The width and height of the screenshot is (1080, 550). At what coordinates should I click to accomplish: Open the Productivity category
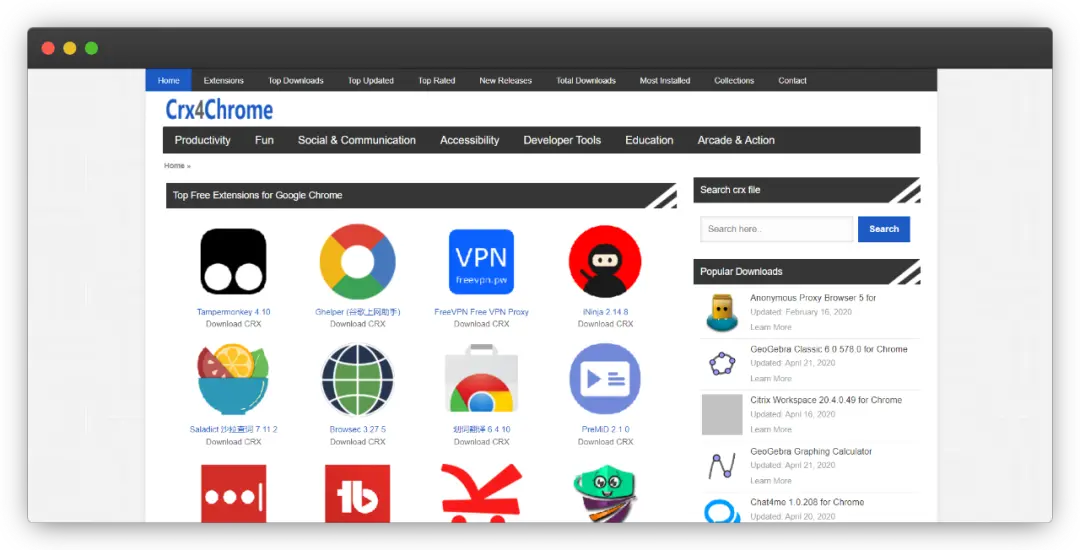coord(202,140)
